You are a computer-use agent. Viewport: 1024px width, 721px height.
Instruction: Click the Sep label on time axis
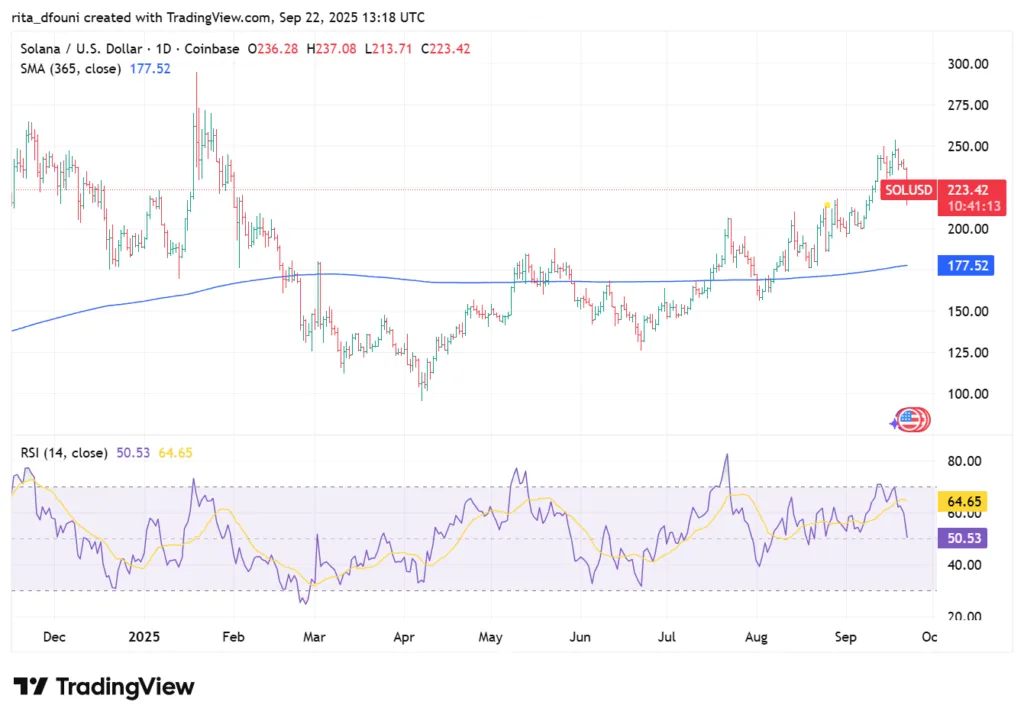848,634
